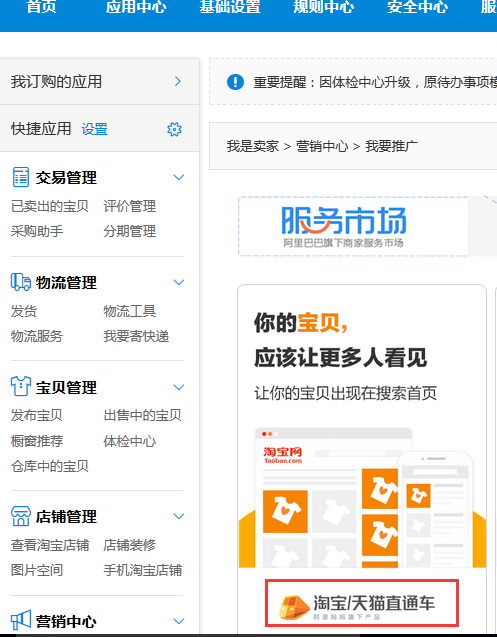Click the blue exclamation reminder icon
Viewport: 497px width, 637px height.
[x=235, y=82]
